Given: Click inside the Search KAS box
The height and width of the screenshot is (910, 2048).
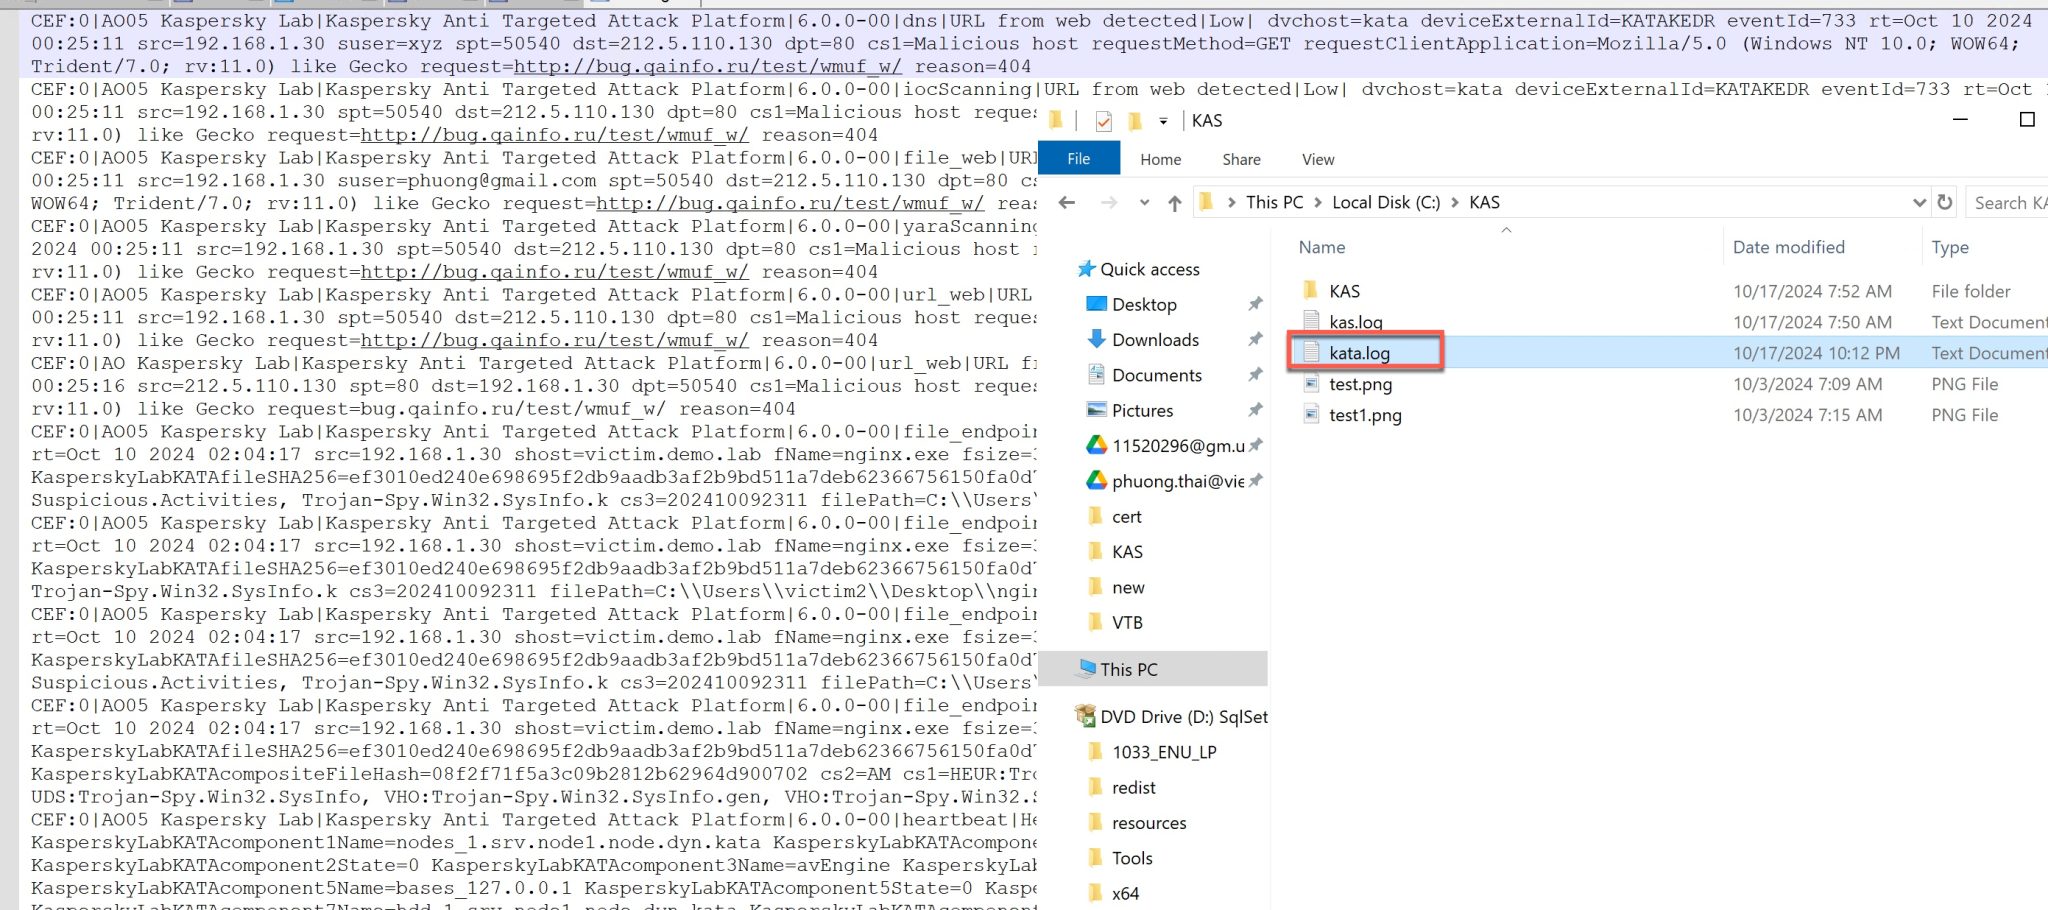Looking at the screenshot, I should pyautogui.click(x=2008, y=202).
